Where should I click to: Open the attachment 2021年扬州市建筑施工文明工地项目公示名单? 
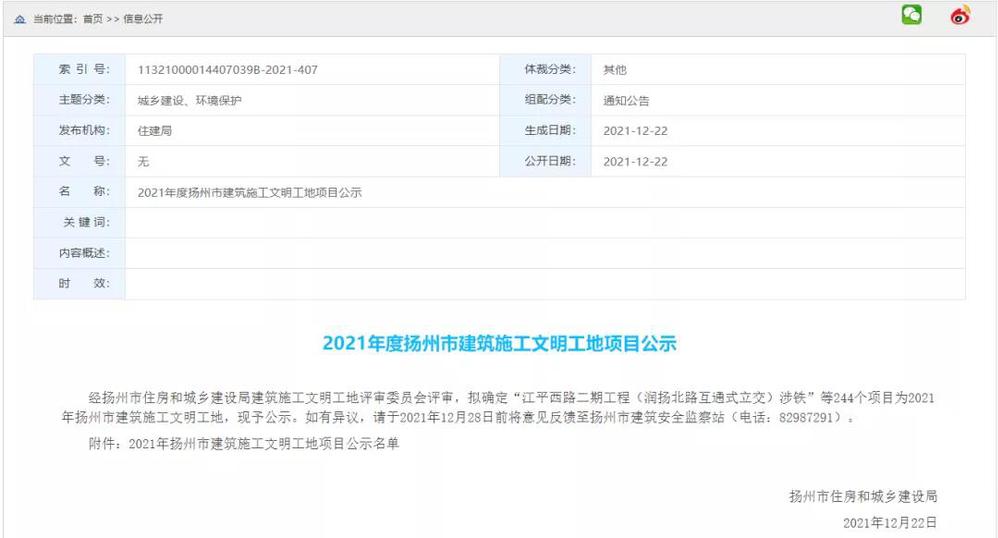[264, 444]
